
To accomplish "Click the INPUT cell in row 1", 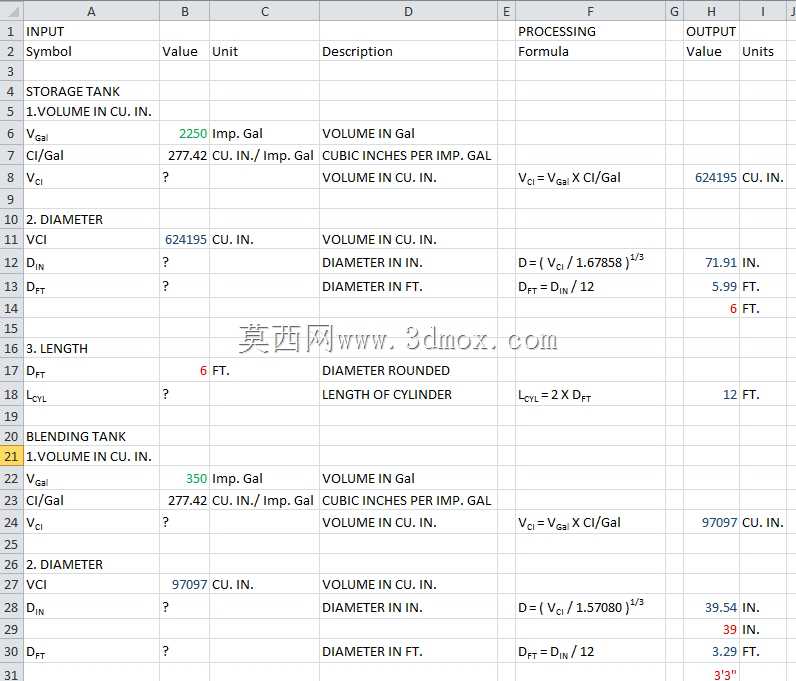I will pos(91,31).
